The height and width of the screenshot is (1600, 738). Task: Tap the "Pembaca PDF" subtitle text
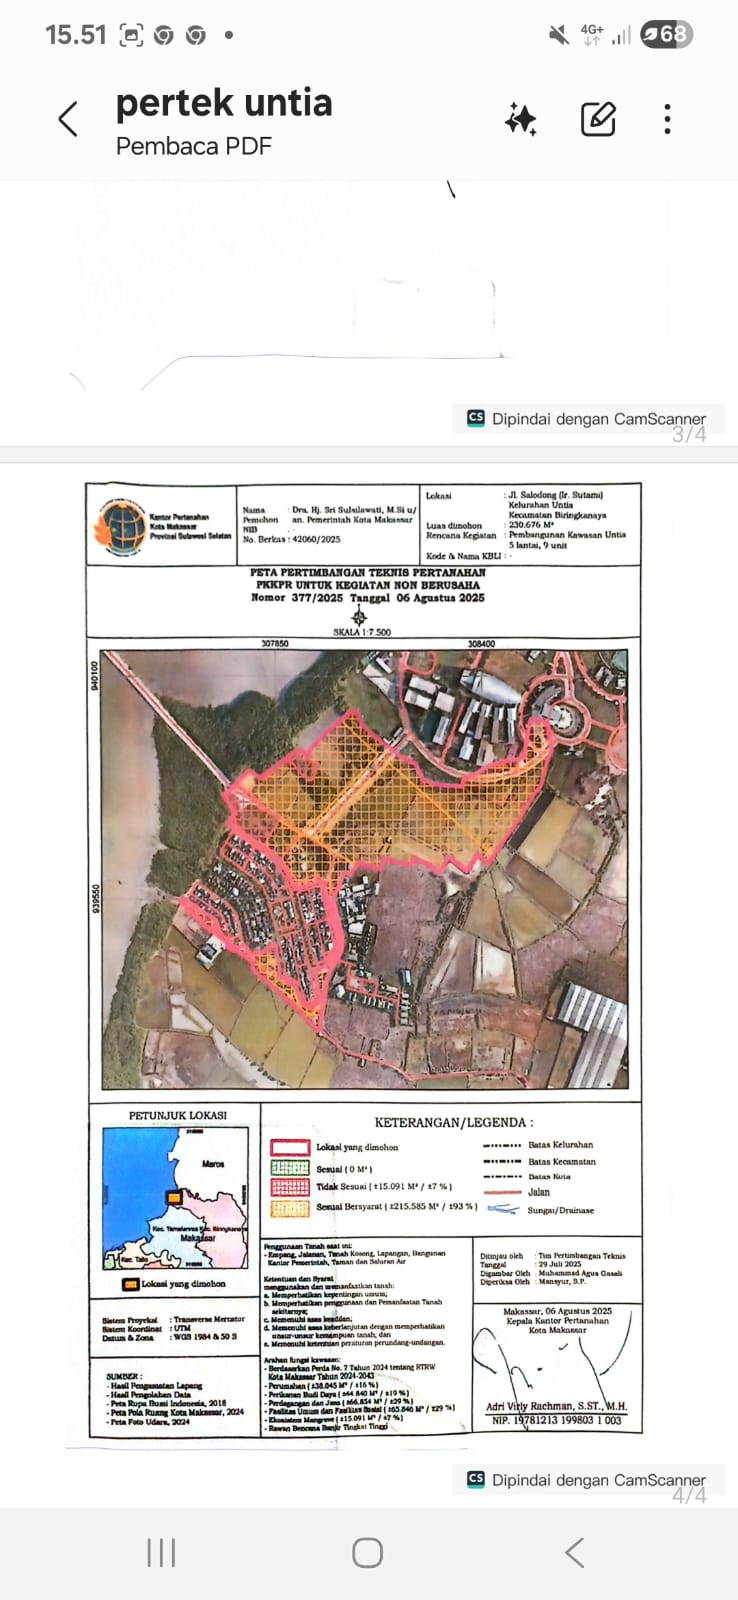click(x=193, y=146)
